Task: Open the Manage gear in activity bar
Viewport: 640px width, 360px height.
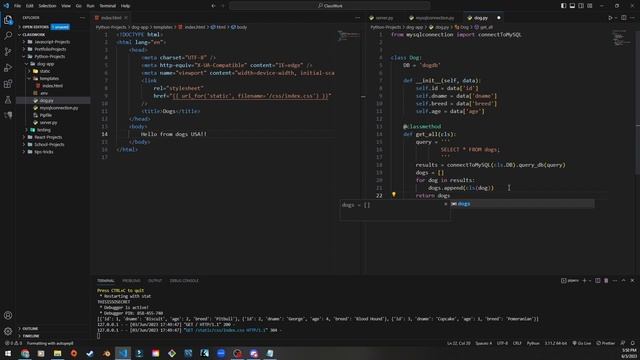Action: point(8,331)
